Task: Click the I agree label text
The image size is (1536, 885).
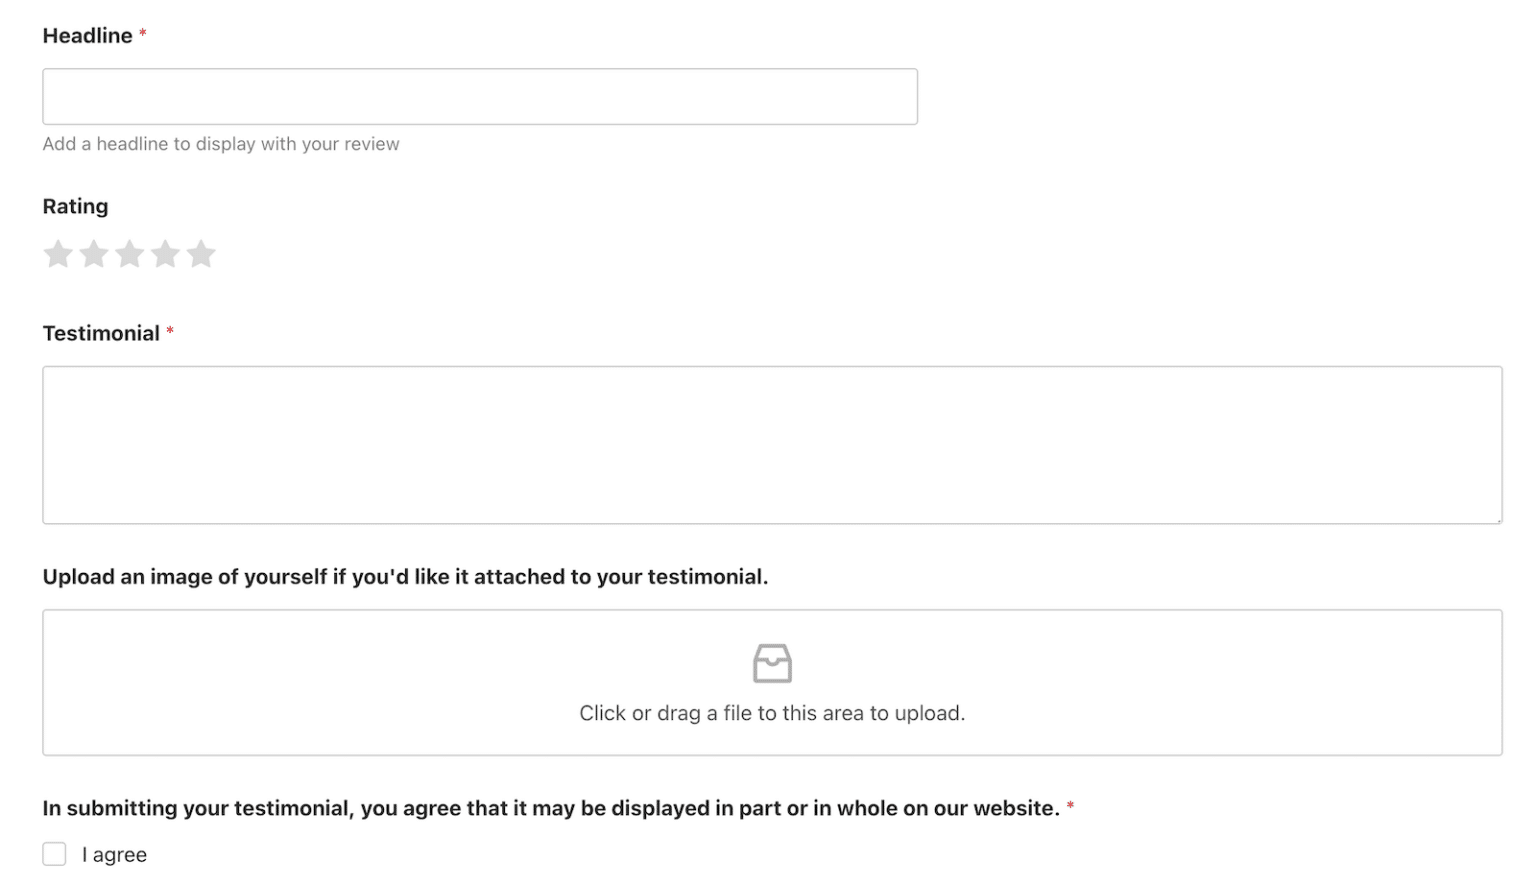Action: click(x=113, y=853)
